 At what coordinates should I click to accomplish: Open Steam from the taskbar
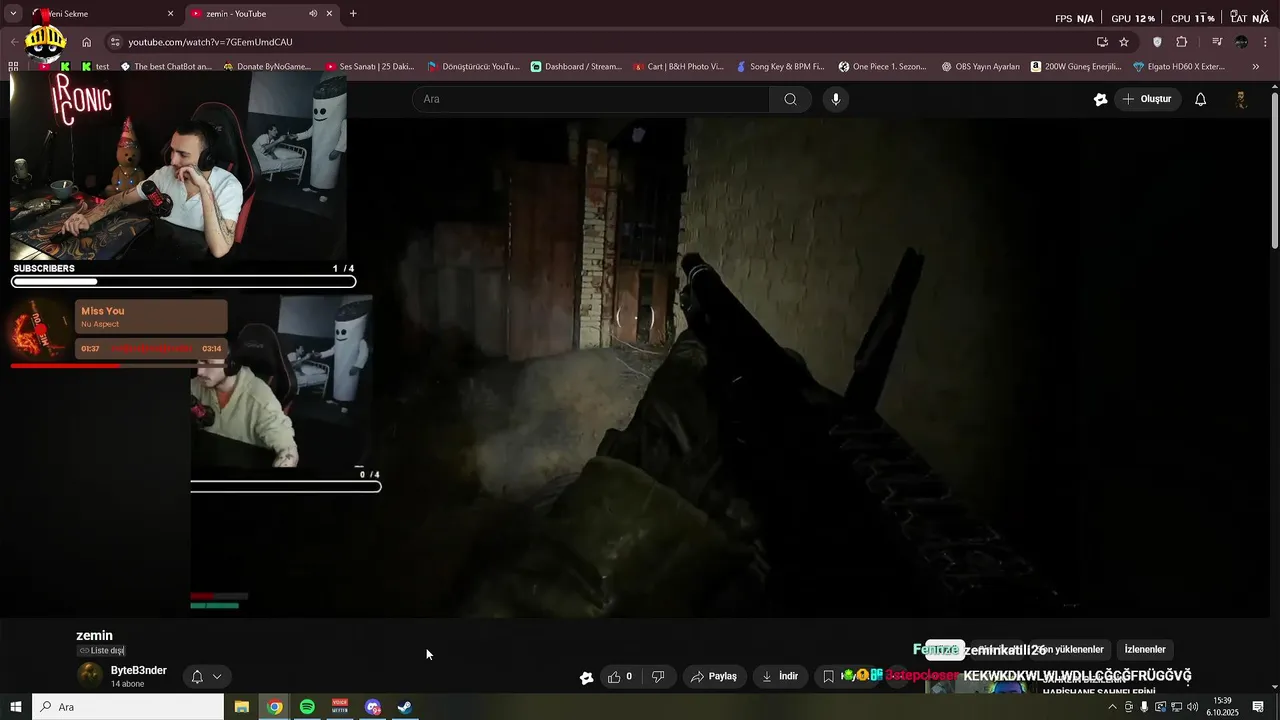coord(405,707)
